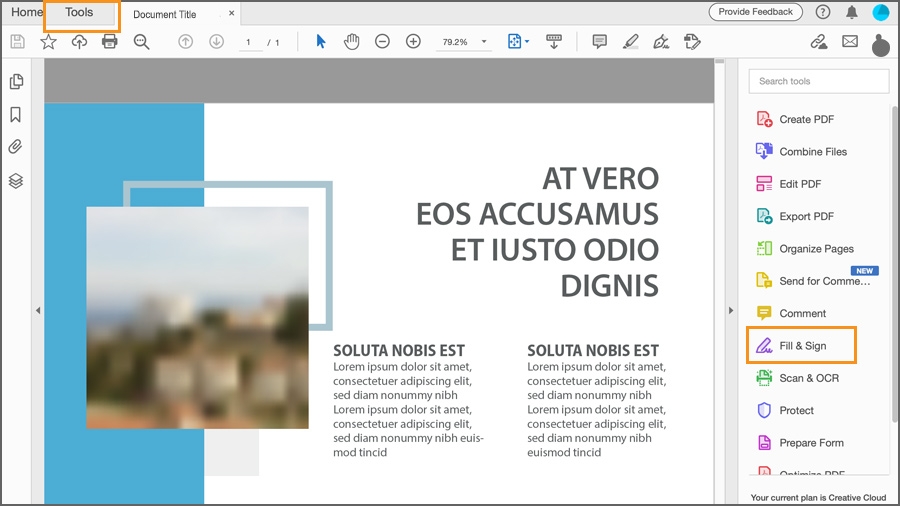900x506 pixels.
Task: Click the current page number field
Action: [x=249, y=42]
